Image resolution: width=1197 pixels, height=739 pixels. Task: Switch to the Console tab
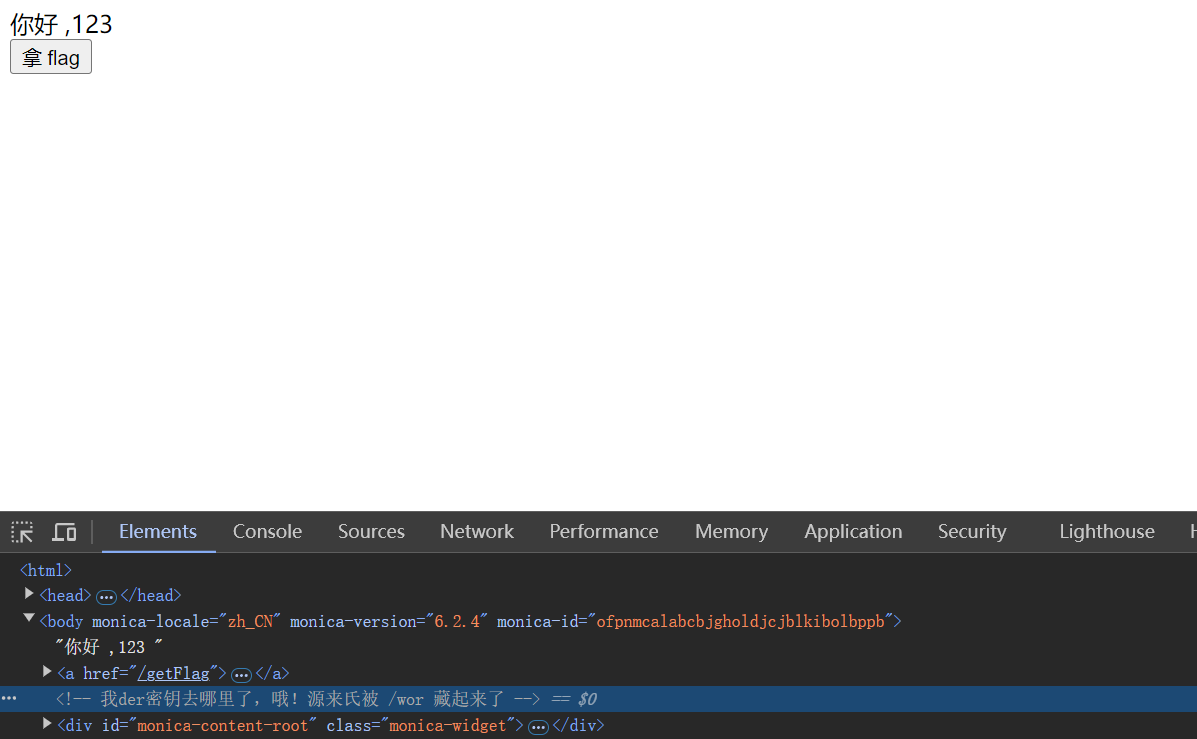[266, 531]
